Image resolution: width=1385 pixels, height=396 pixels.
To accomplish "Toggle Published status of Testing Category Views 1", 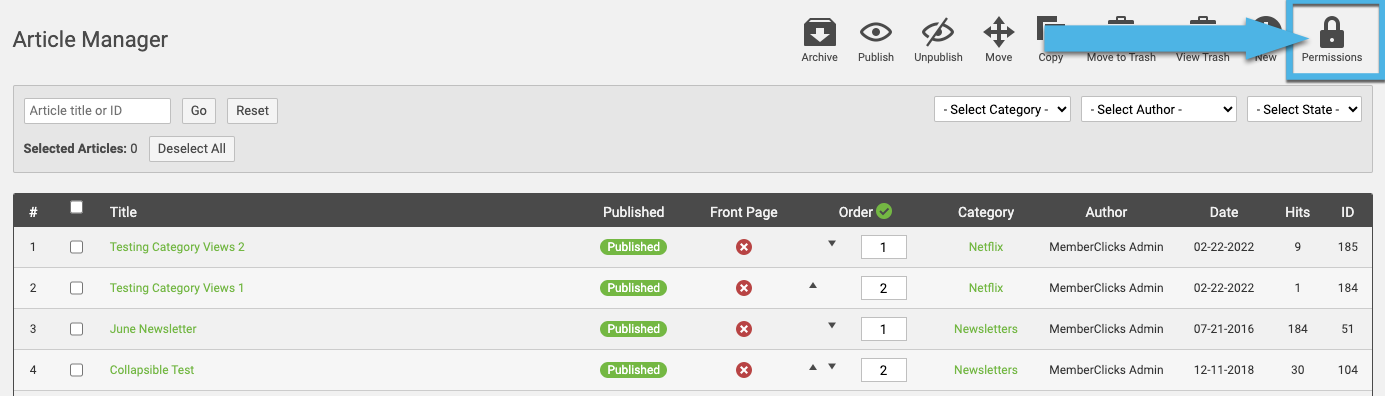I will click(x=633, y=288).
